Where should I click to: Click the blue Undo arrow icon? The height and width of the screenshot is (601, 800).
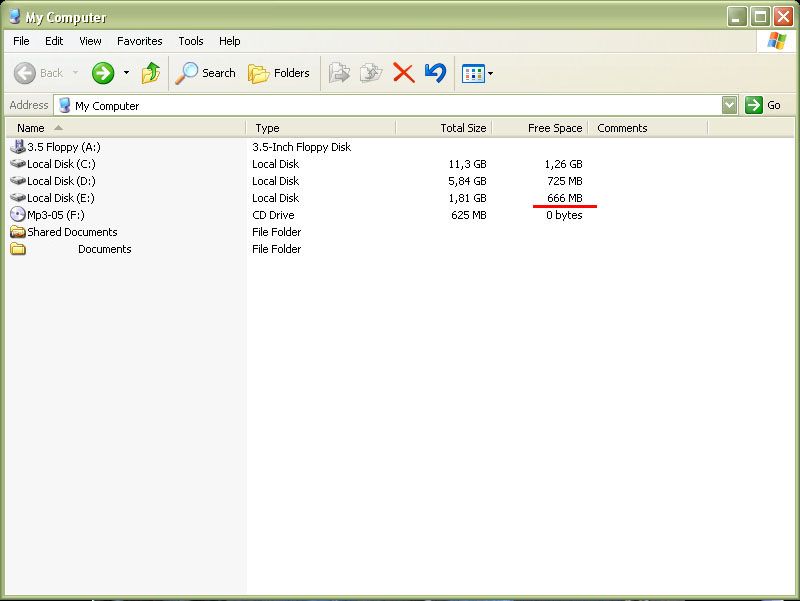click(x=435, y=73)
